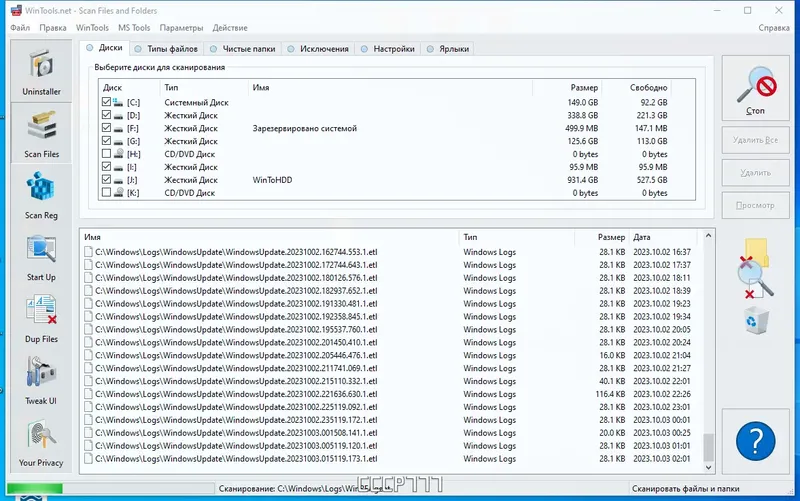Screen dimensions: 800x501
Task: Open the Файл menu
Action: point(20,28)
